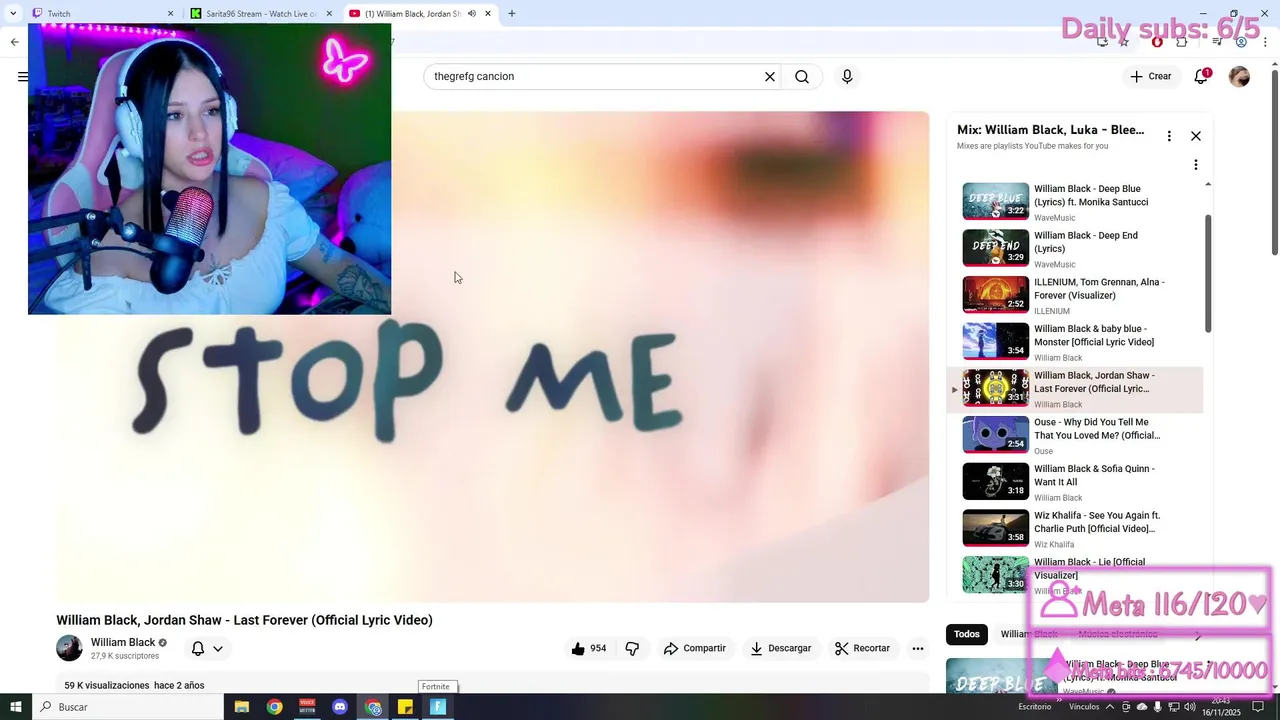Play Wiz Khalifa - See You Again
The image size is (1280, 720).
tap(1076, 529)
